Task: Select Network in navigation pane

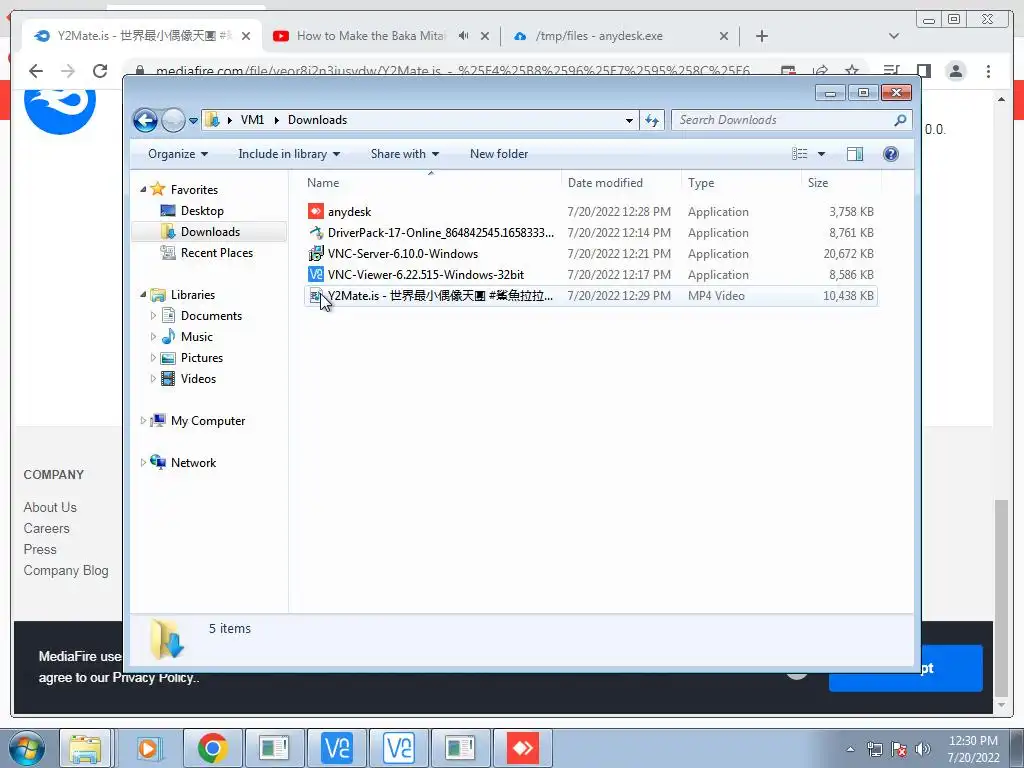Action: pos(193,463)
